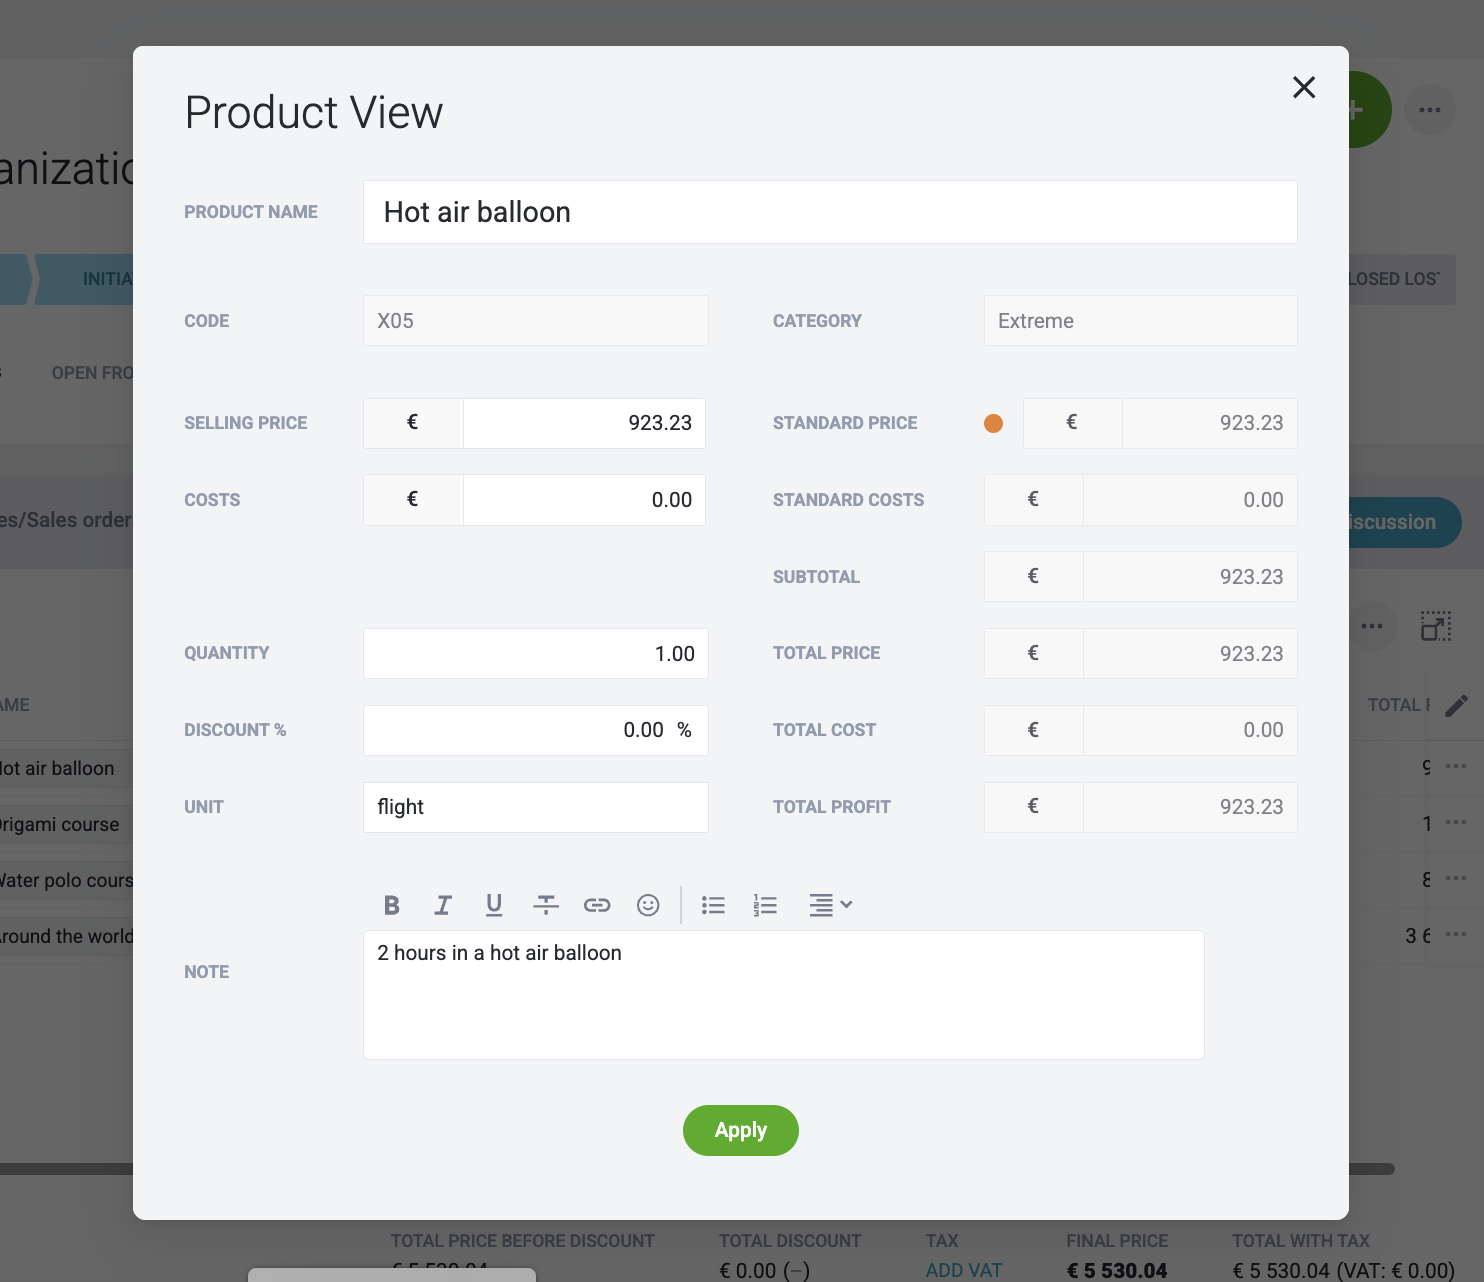Insert a numbered list in the note

(x=765, y=905)
